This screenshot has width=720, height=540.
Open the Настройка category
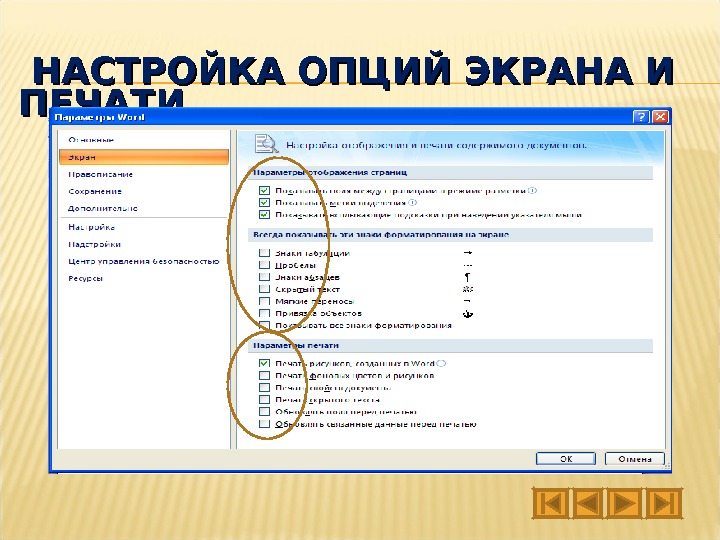[92, 227]
